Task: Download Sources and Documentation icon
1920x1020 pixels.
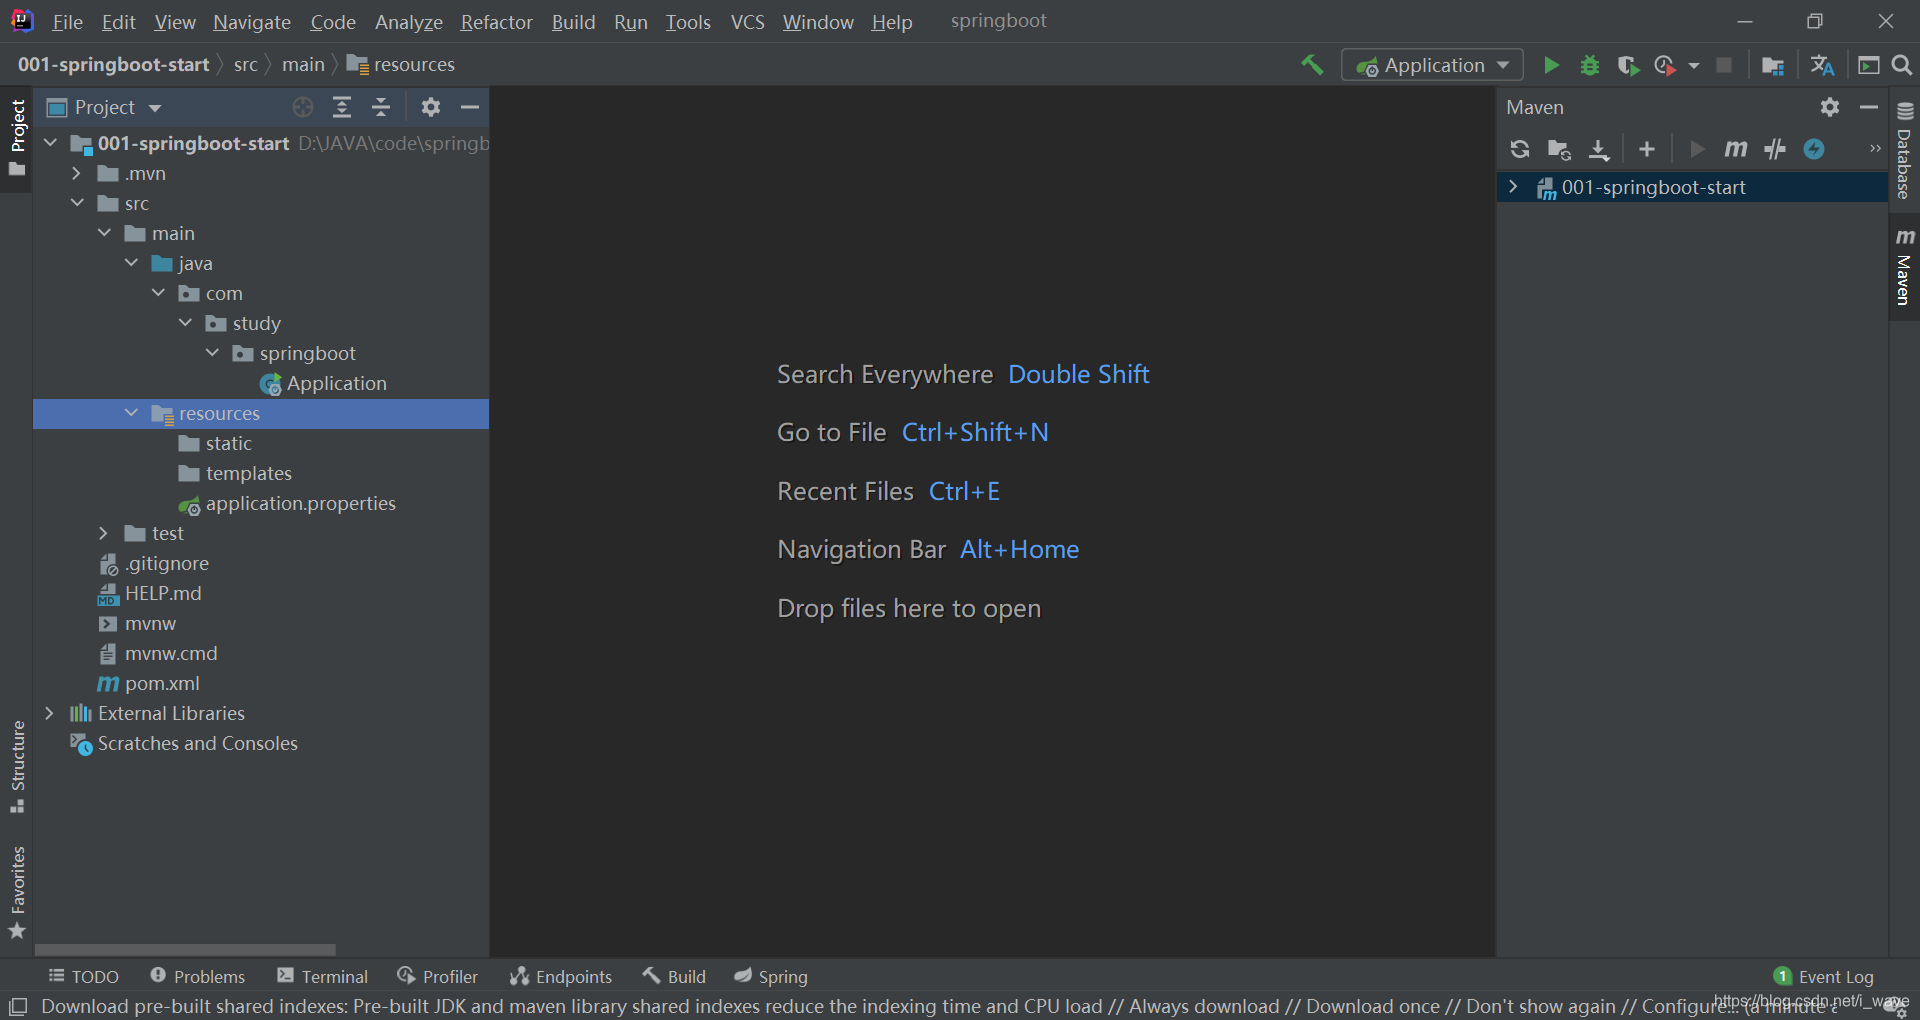Action: [x=1599, y=149]
